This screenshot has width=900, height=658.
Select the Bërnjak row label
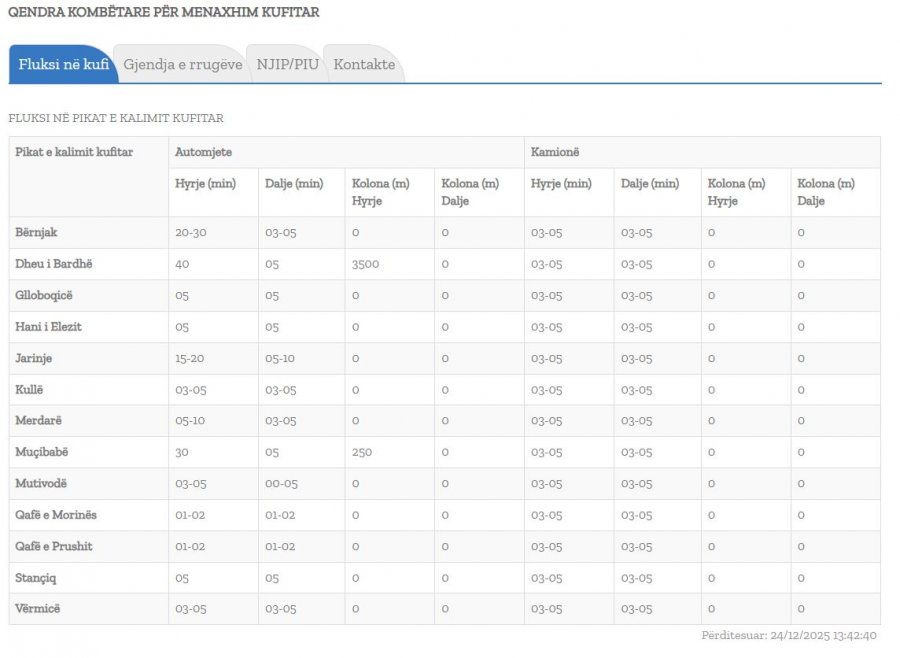coord(37,232)
